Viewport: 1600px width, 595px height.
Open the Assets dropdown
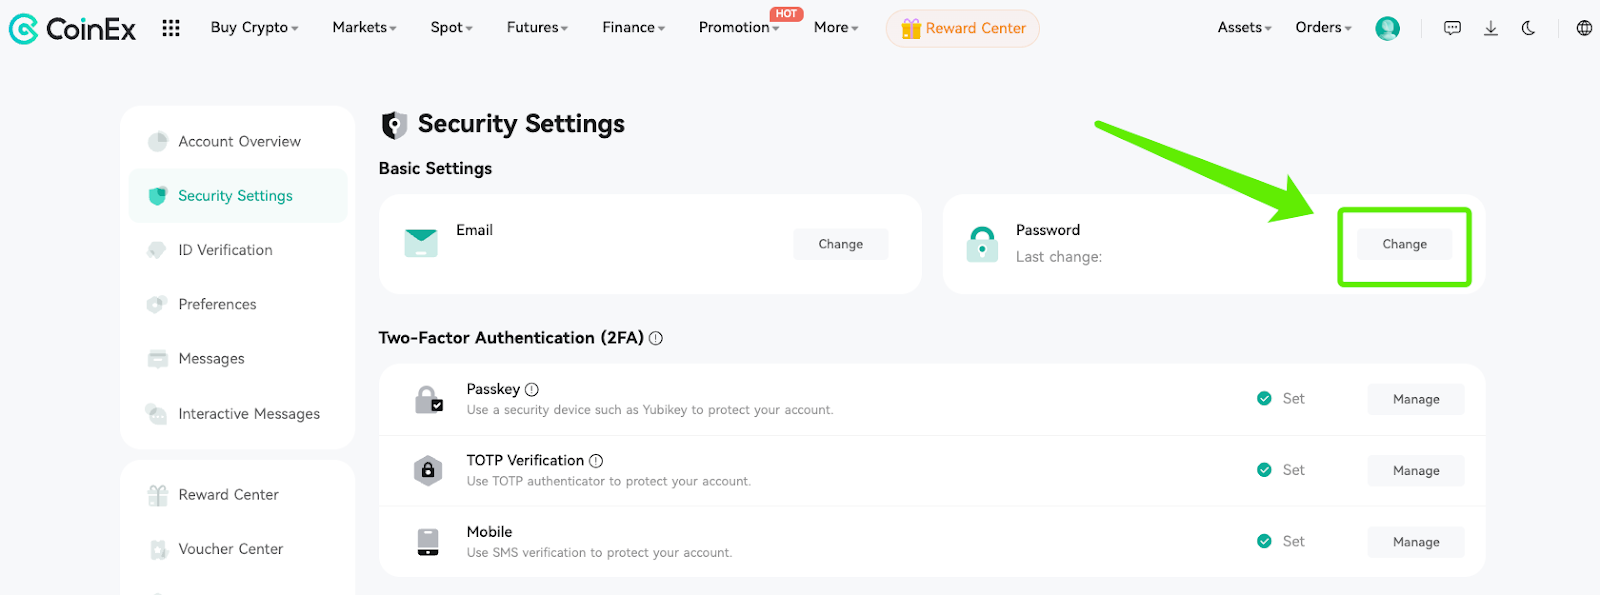point(1244,28)
